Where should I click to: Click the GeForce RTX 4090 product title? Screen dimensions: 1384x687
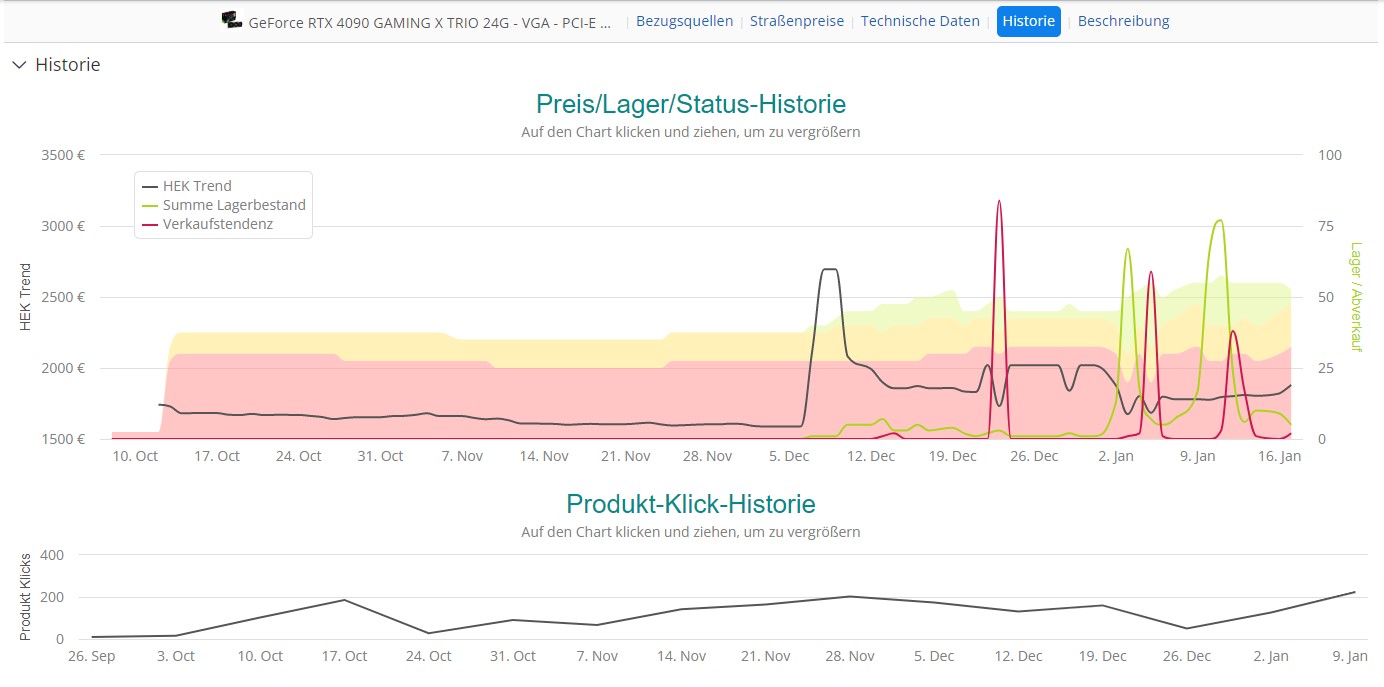click(430, 21)
